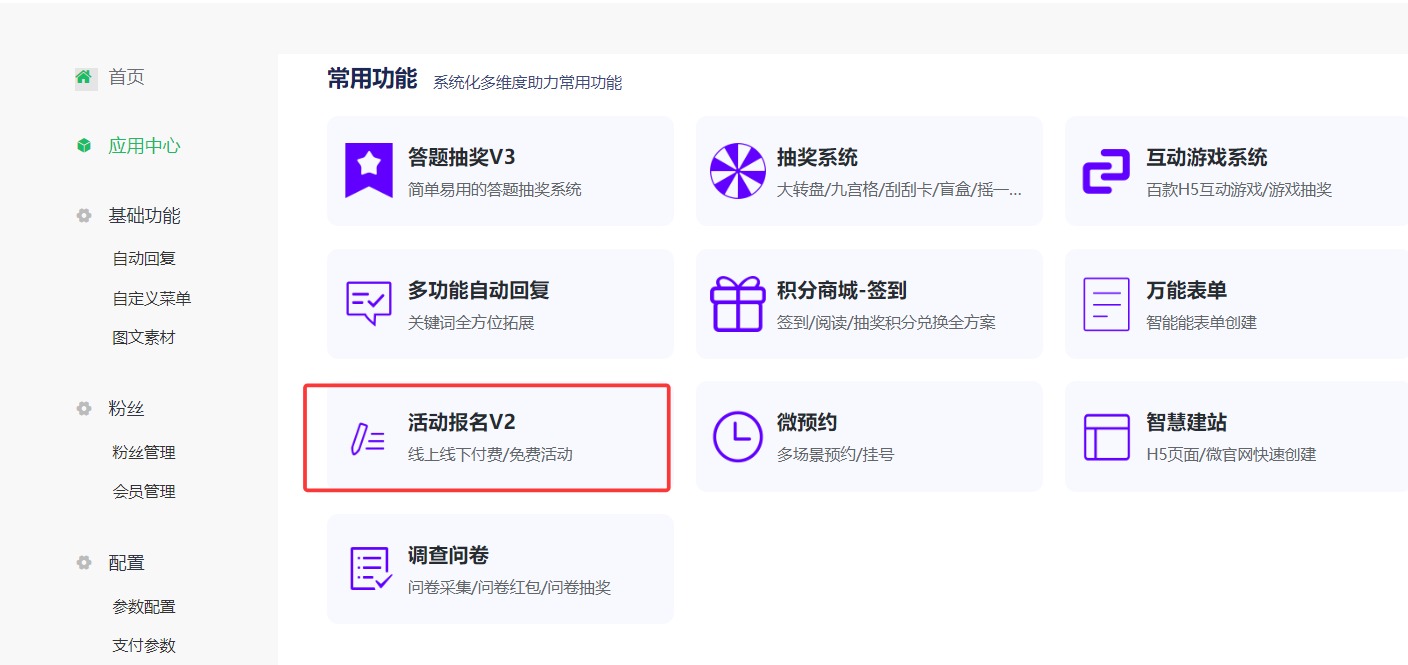Open the 活动报名V2 card title
The width and height of the screenshot is (1408, 665).
tap(461, 423)
